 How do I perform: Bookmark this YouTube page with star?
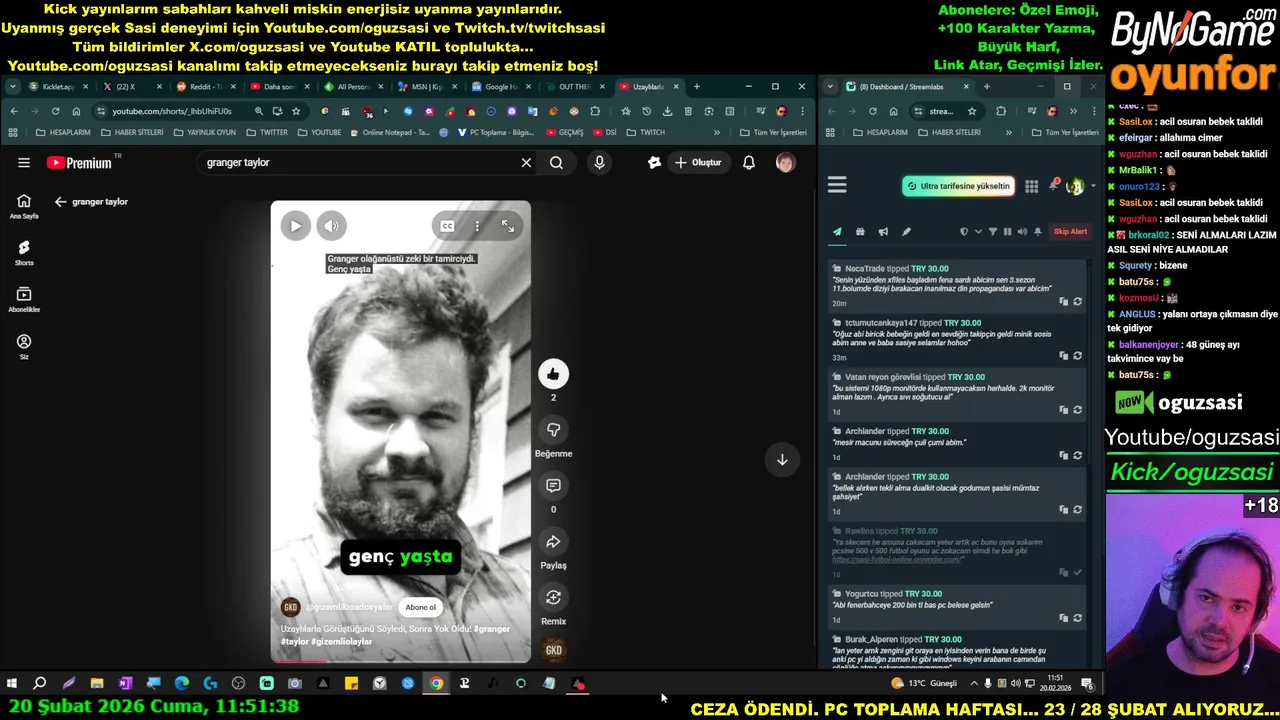pyautogui.click(x=296, y=111)
